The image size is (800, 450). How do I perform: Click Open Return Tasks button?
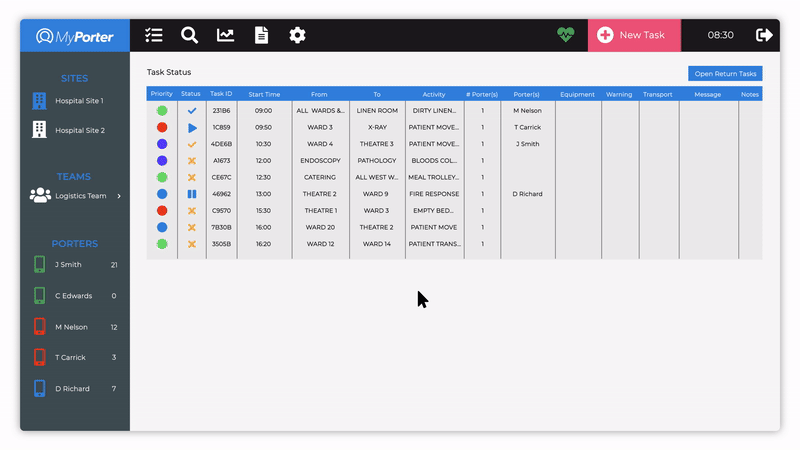coord(725,73)
